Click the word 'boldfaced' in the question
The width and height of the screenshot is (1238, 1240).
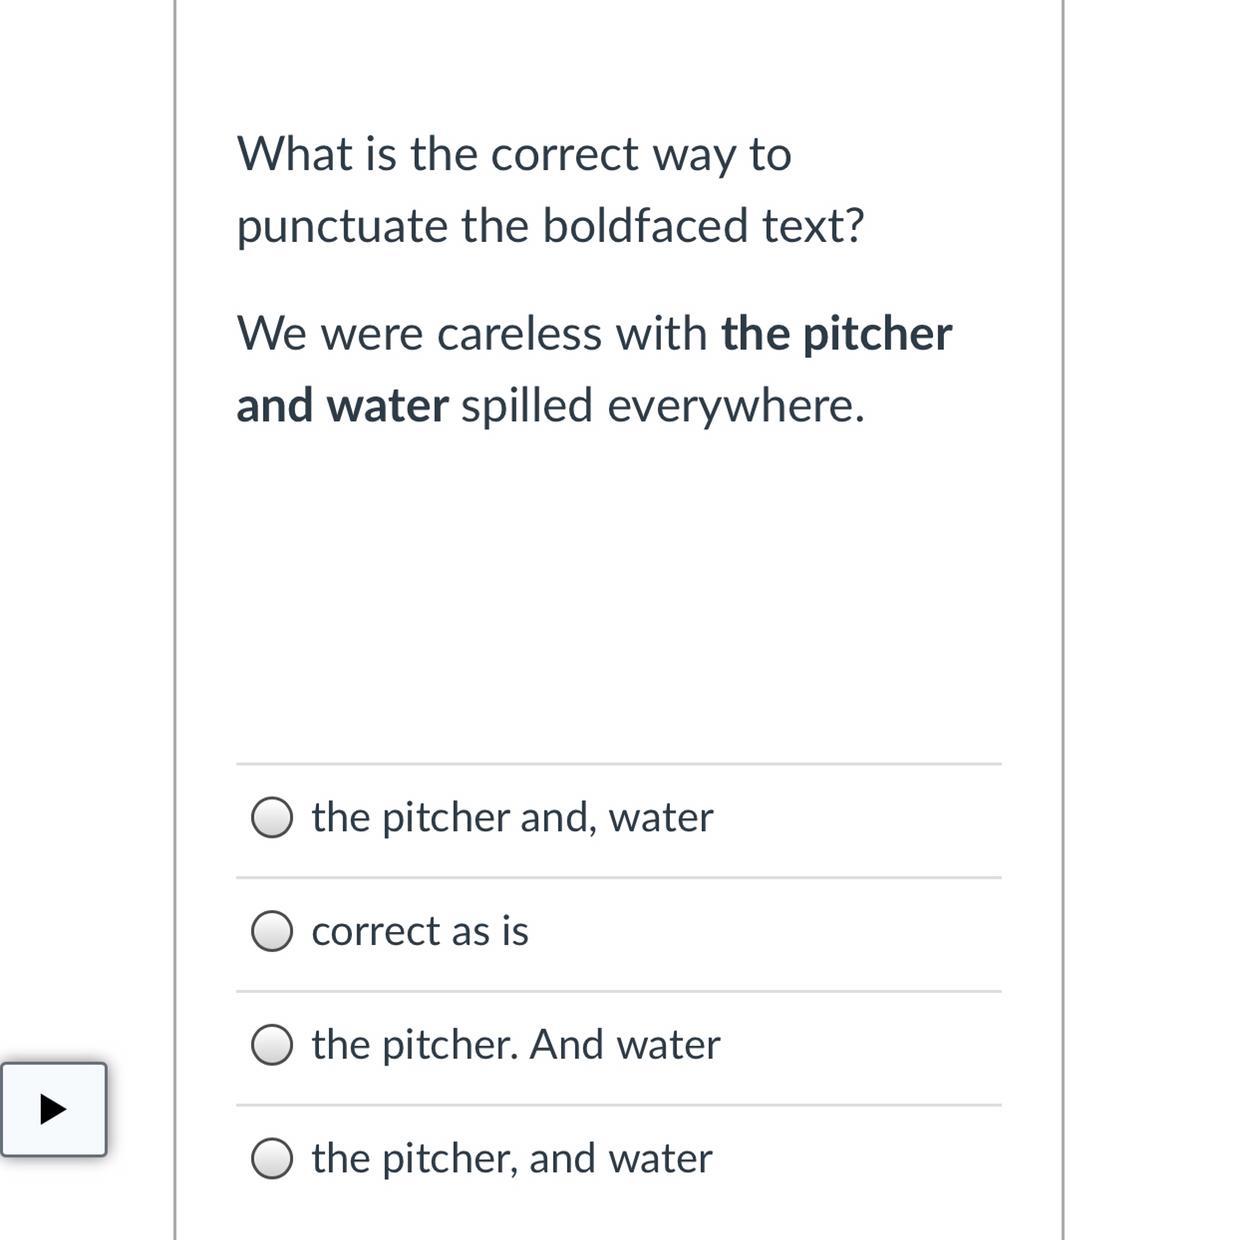pyautogui.click(x=645, y=226)
